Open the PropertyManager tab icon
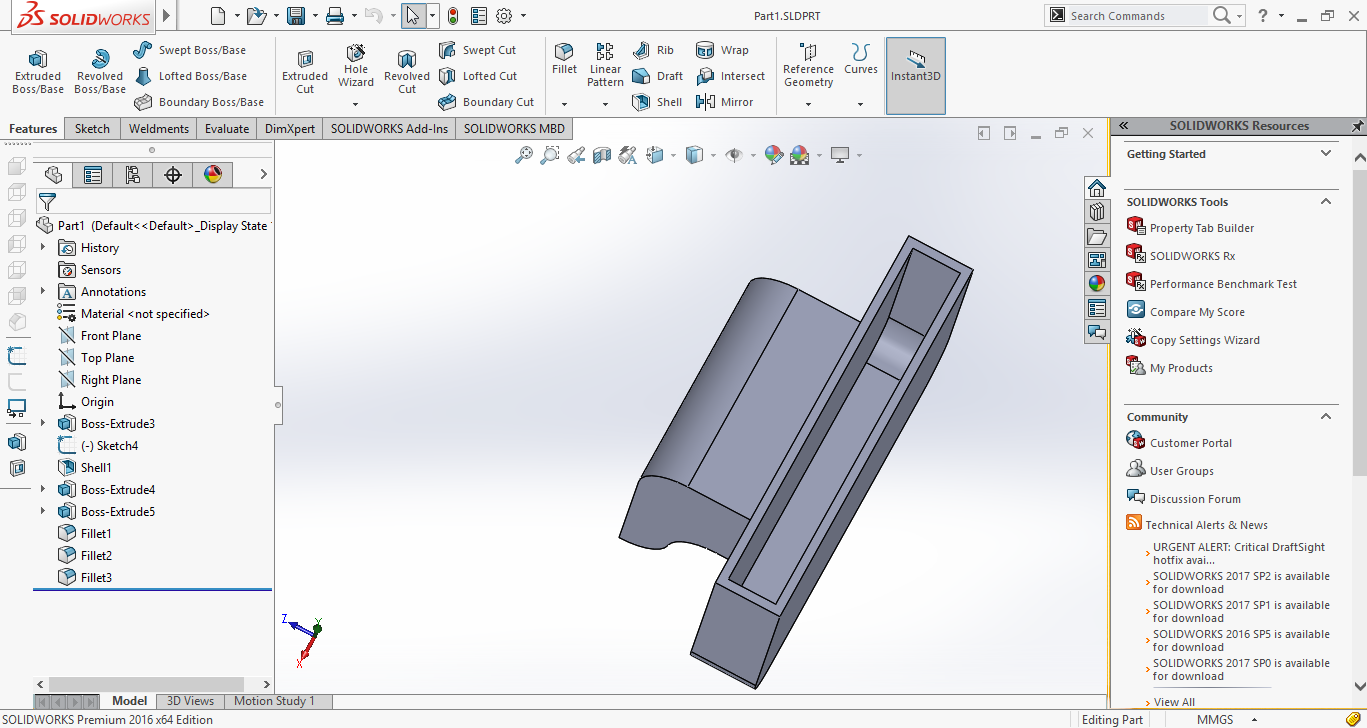 pyautogui.click(x=93, y=175)
